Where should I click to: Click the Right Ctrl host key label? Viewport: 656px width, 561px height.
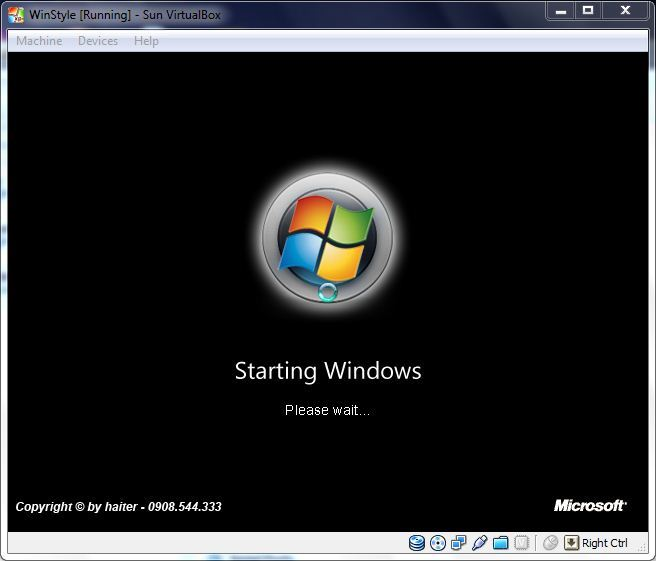[605, 543]
